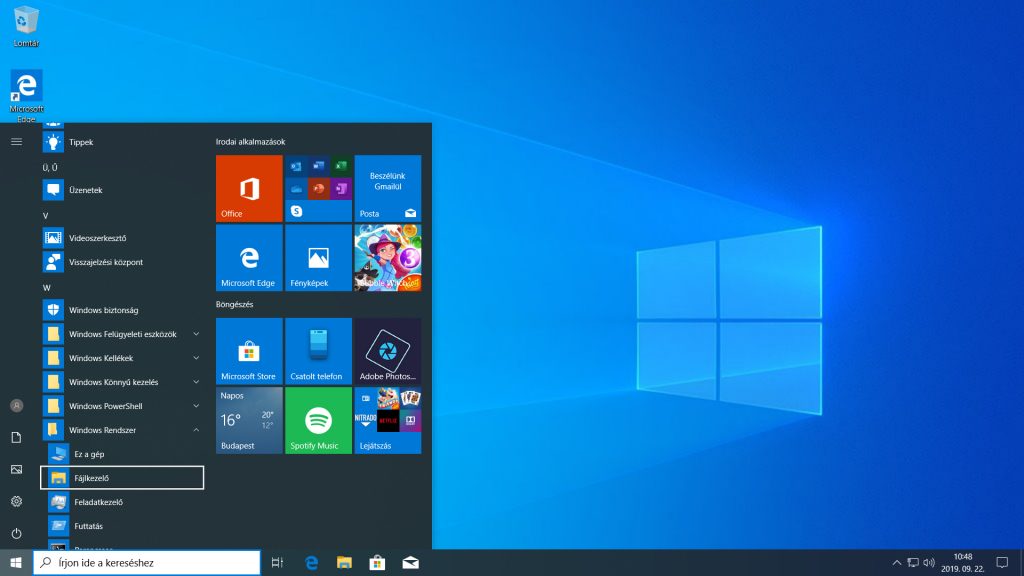Image resolution: width=1024 pixels, height=576 pixels.
Task: Open Microsoft Store from the taskbar
Action: (x=377, y=562)
